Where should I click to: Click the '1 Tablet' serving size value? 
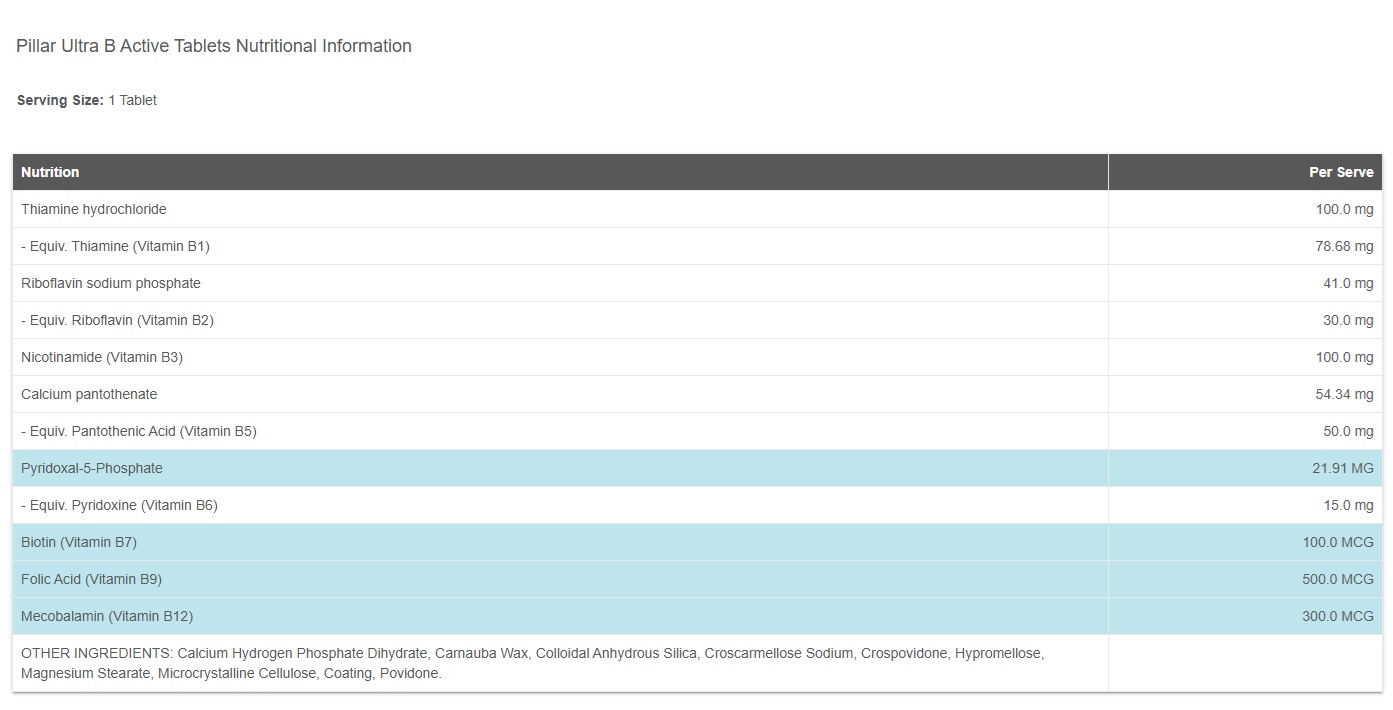(x=132, y=100)
